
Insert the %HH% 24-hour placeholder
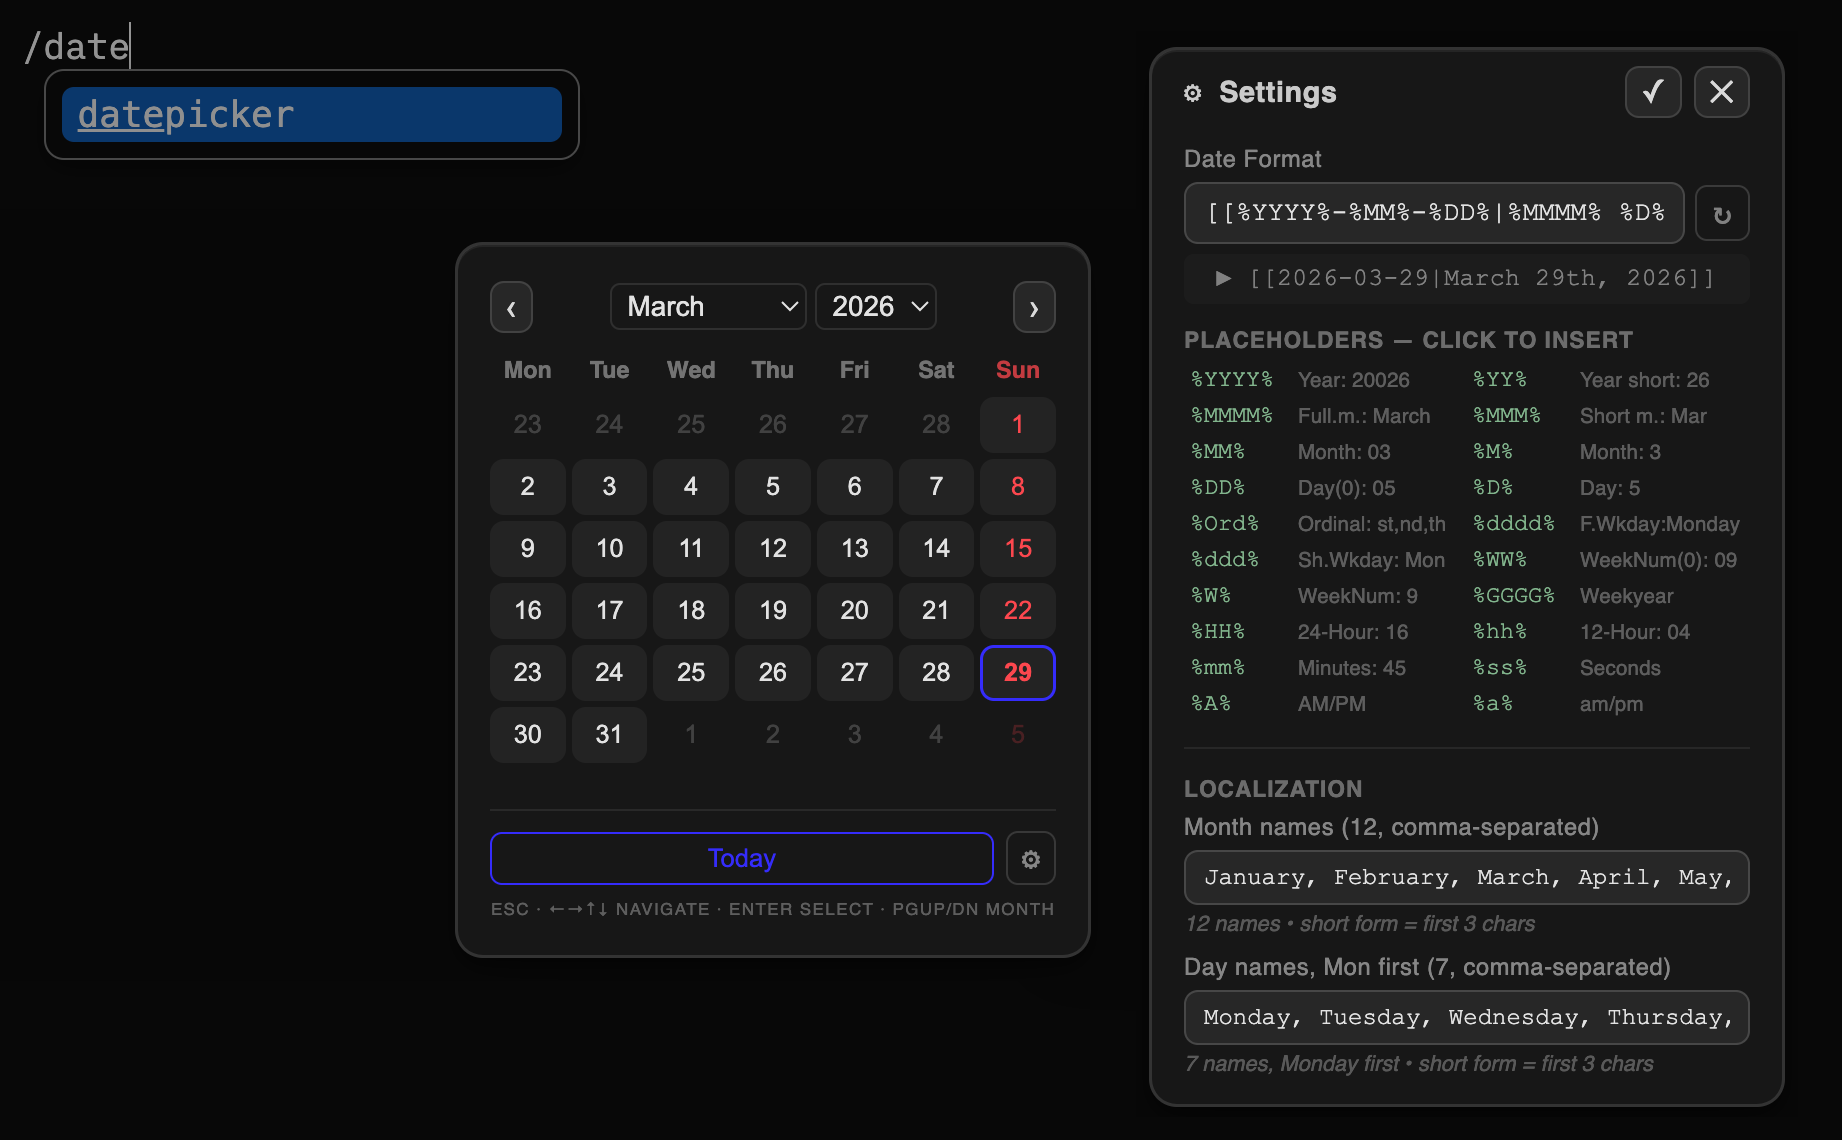[1217, 632]
